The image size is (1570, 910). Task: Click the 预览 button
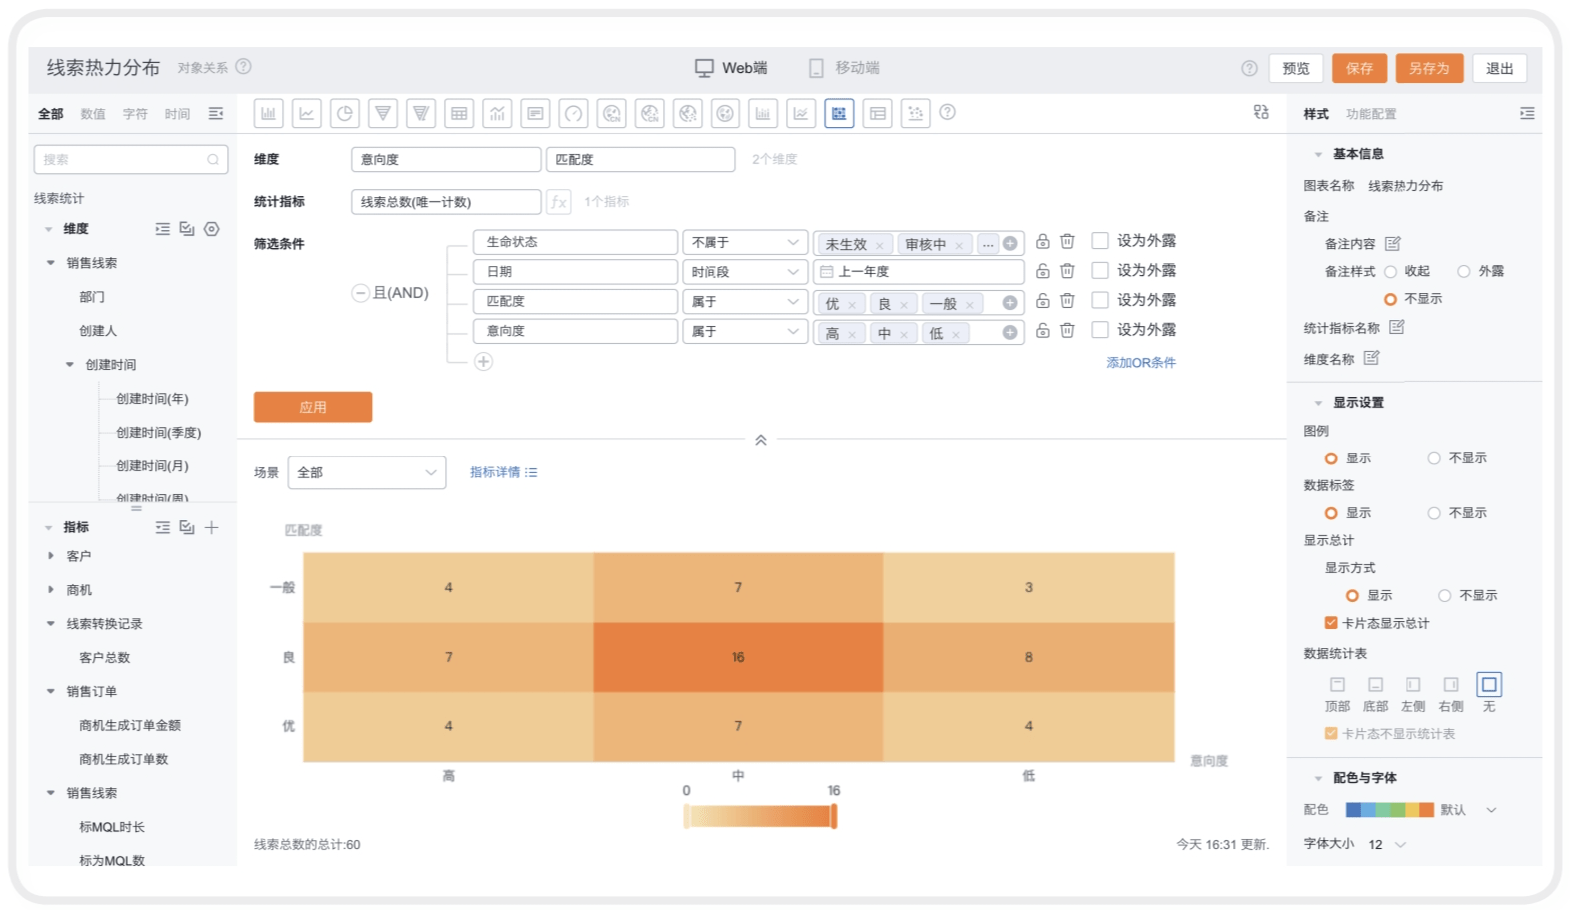point(1296,68)
